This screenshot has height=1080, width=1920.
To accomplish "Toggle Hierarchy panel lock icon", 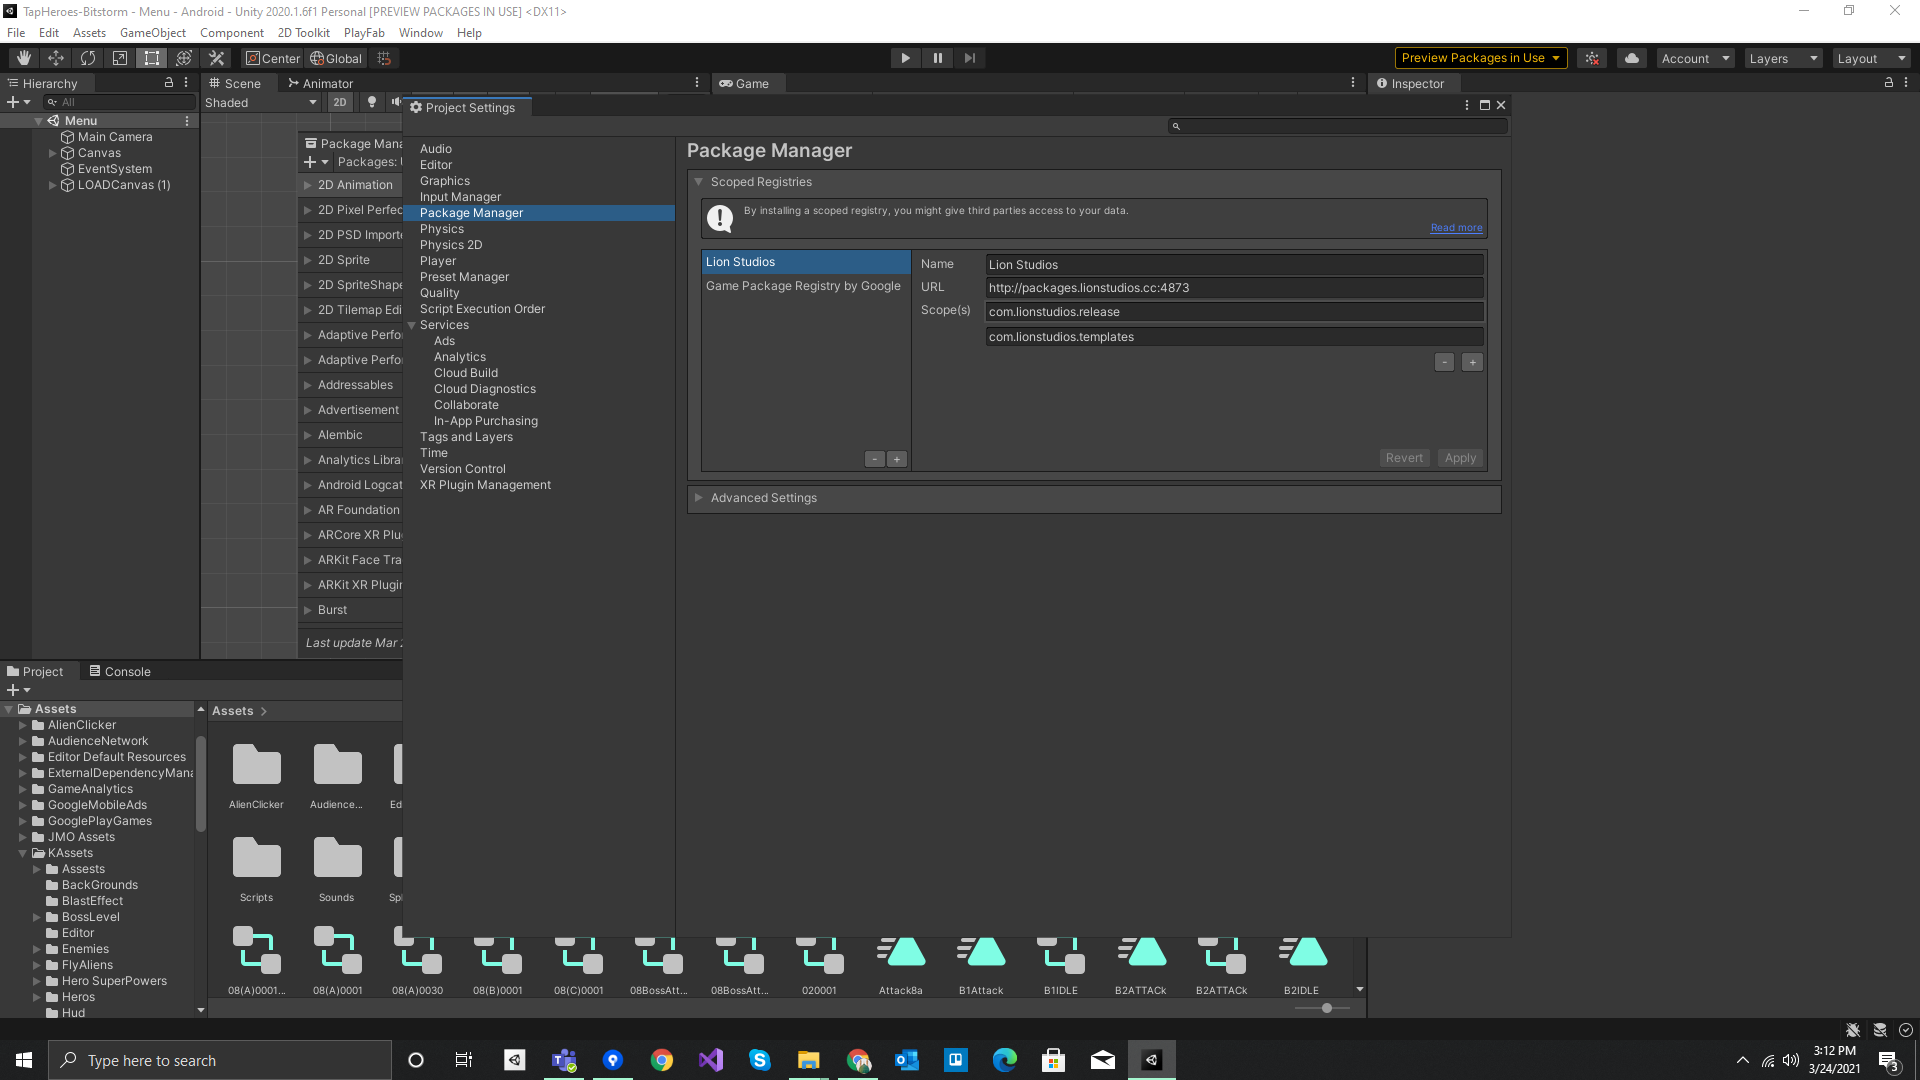I will point(169,83).
